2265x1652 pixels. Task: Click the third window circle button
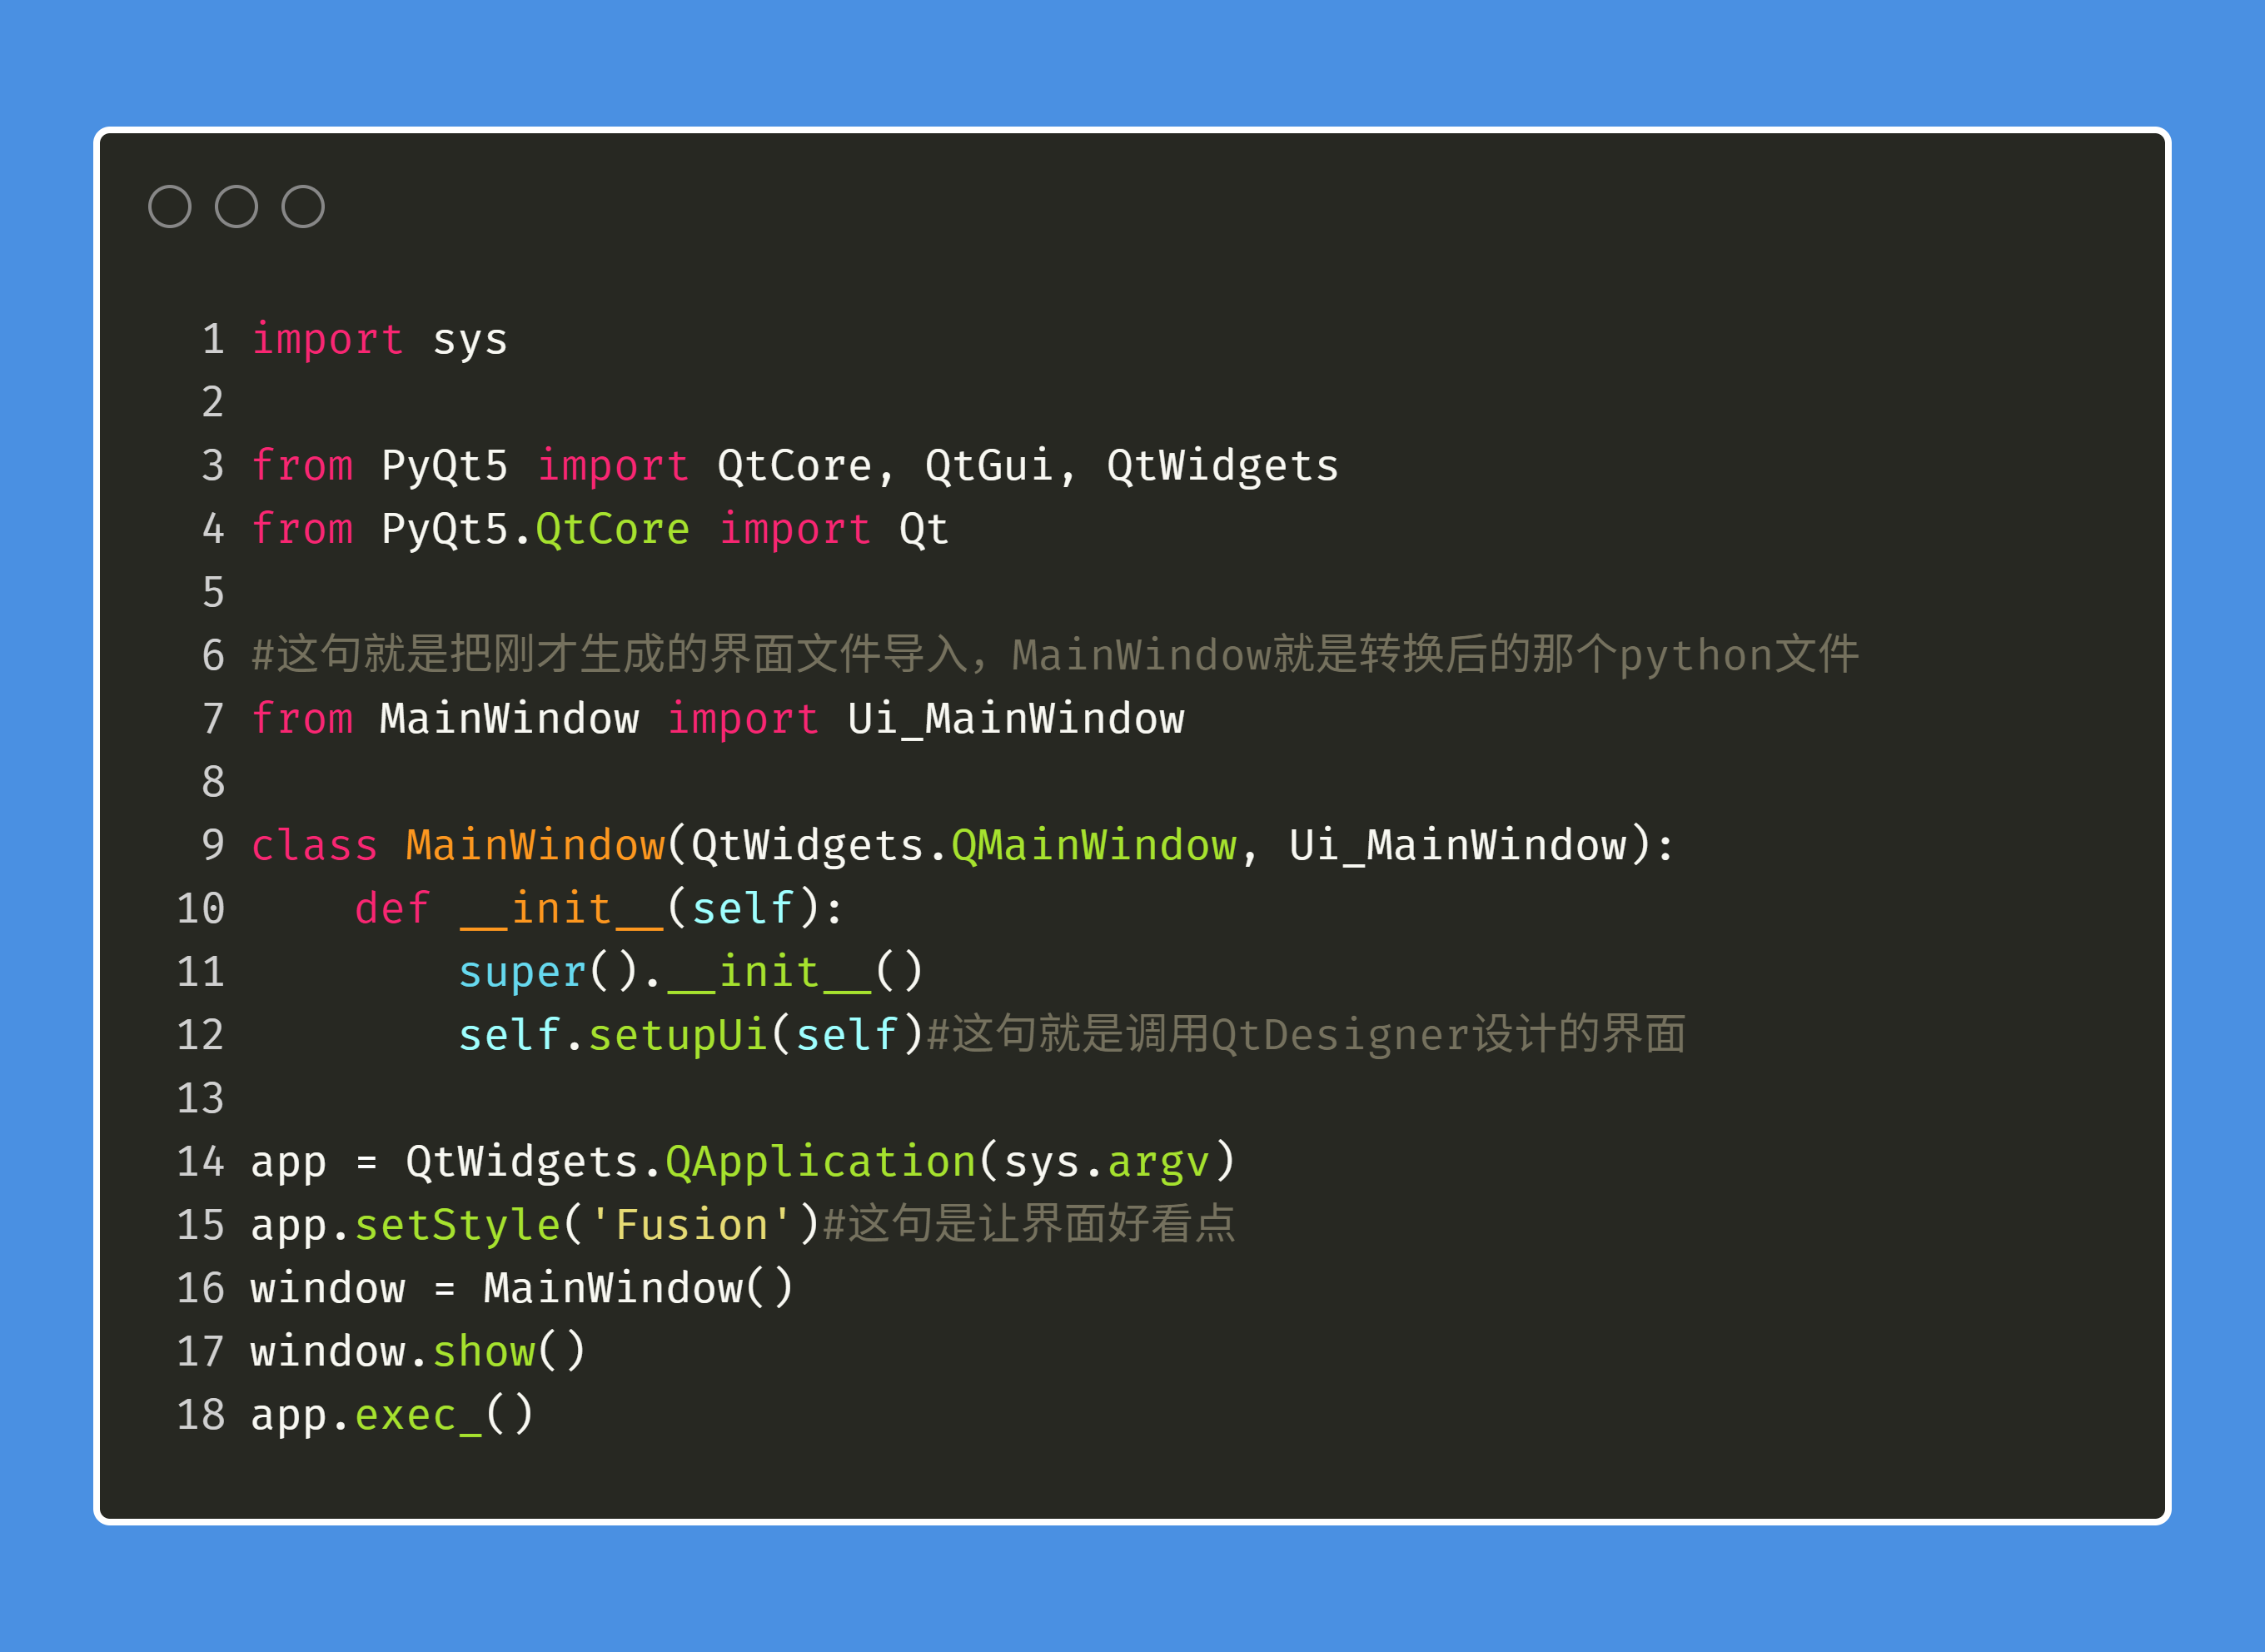tap(303, 207)
